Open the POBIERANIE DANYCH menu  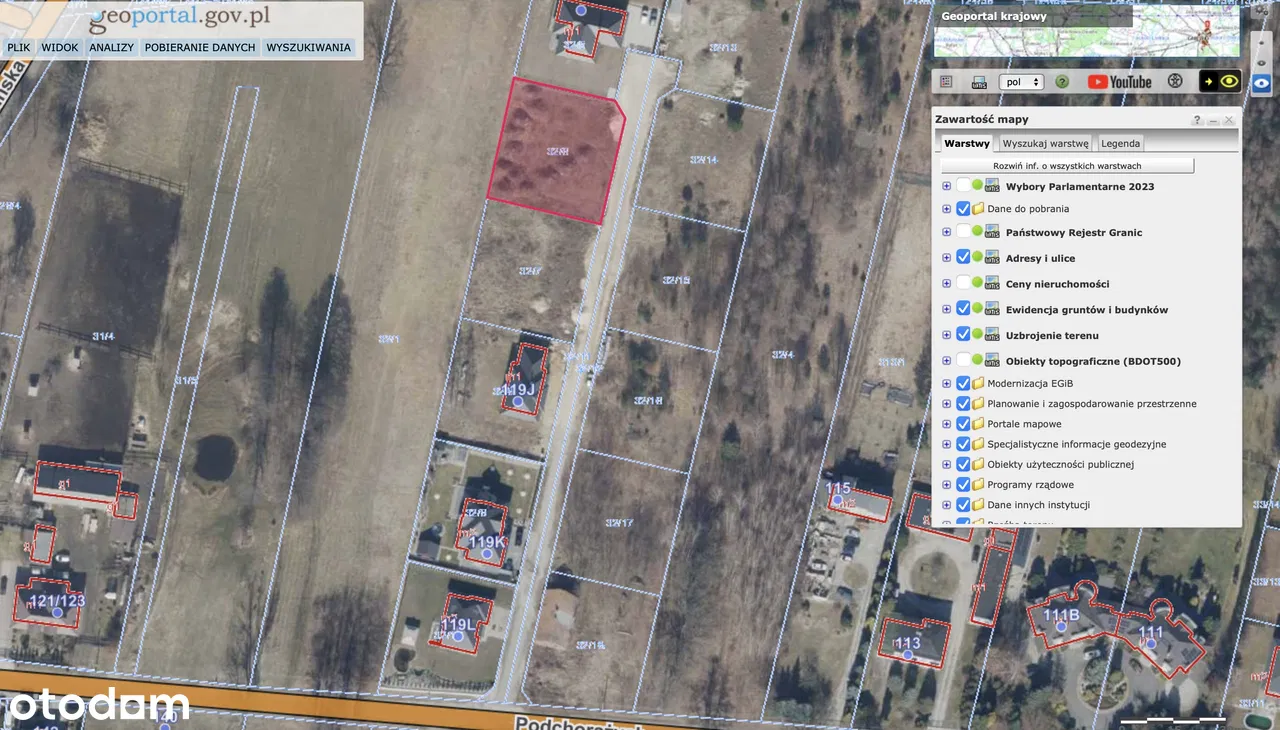click(x=200, y=47)
